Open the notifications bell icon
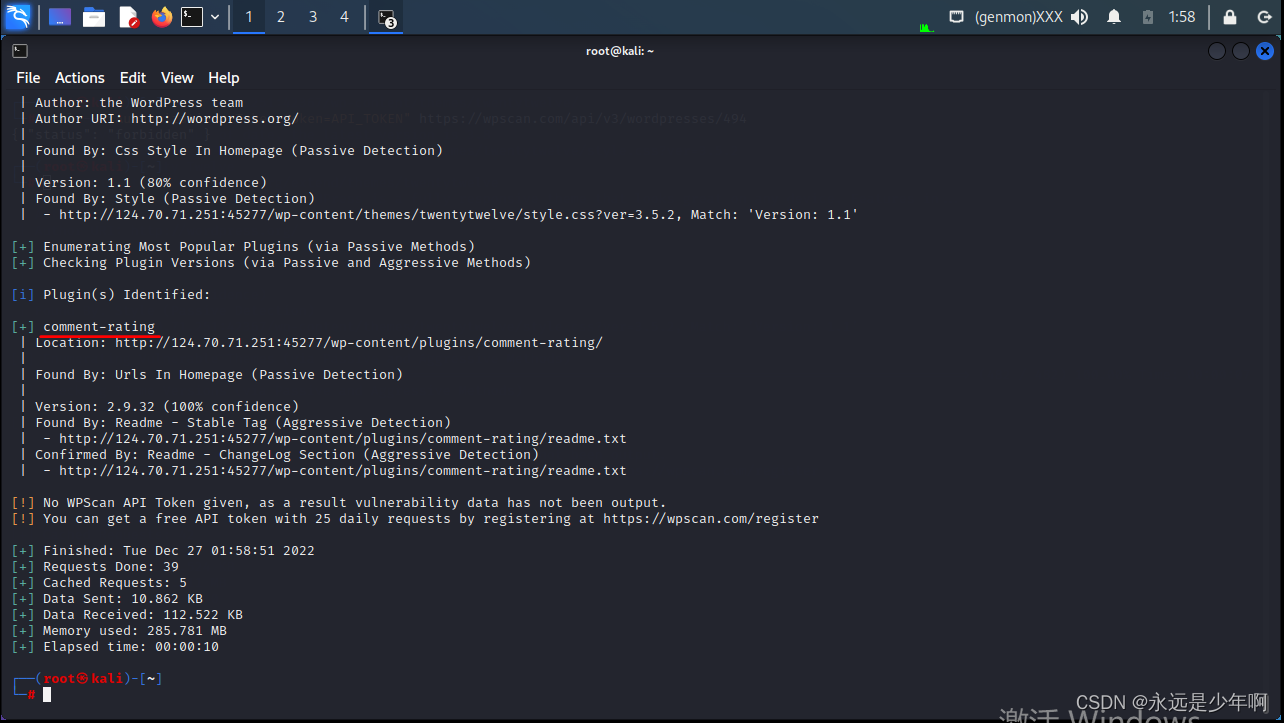Viewport: 1284px width, 723px height. (1114, 17)
